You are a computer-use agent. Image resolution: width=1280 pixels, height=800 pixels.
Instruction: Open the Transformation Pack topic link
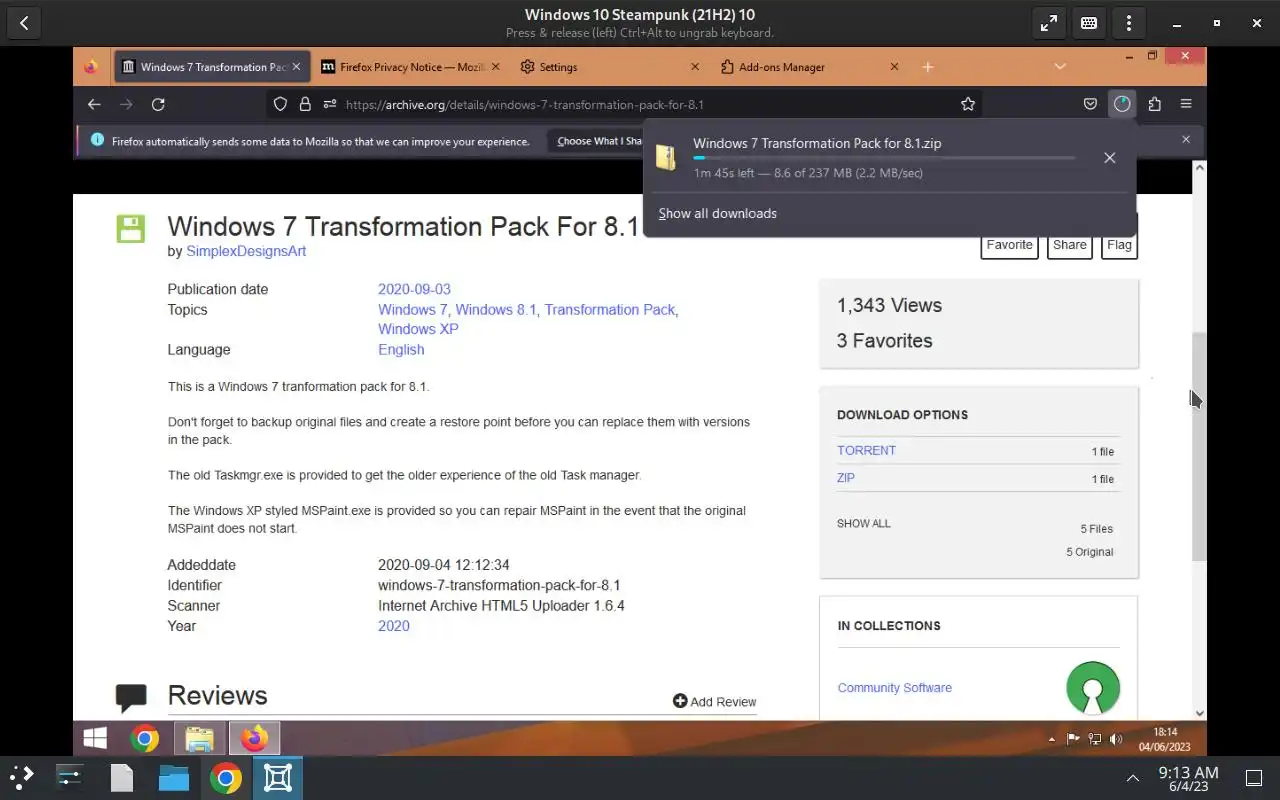pos(610,310)
